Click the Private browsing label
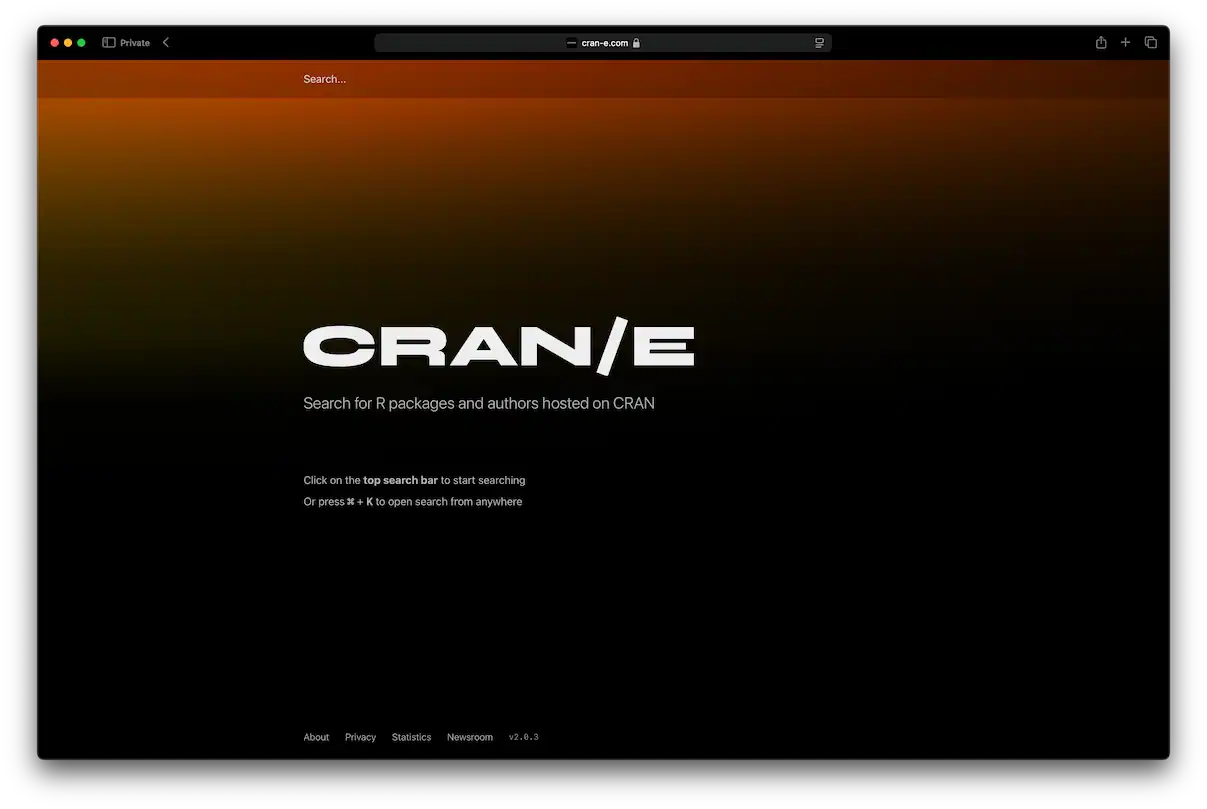 click(x=135, y=43)
